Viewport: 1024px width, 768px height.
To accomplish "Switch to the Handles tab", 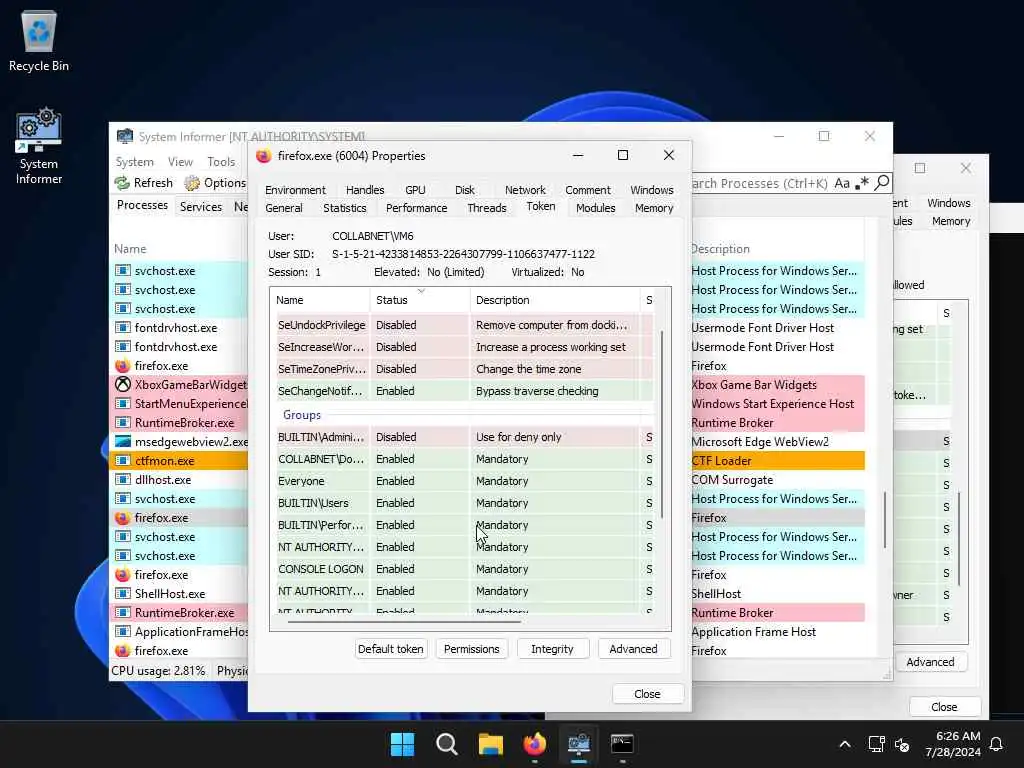I will (x=365, y=190).
